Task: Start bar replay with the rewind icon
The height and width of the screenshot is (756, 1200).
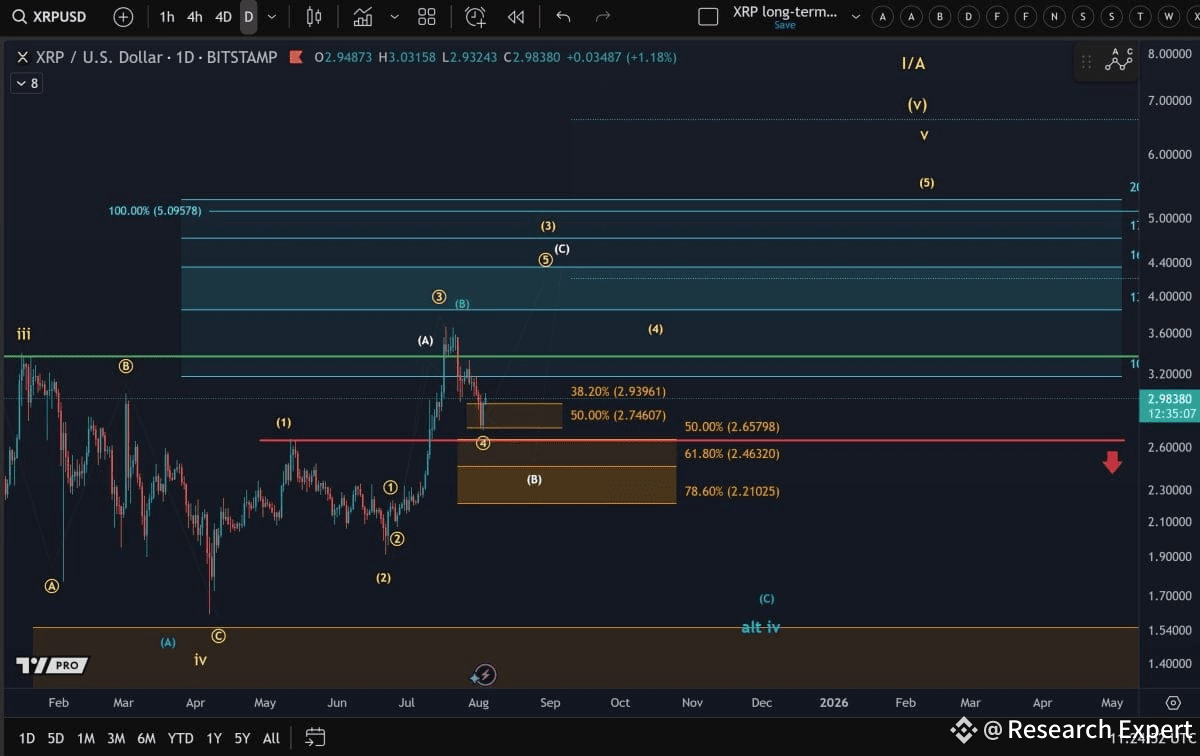Action: (x=516, y=17)
